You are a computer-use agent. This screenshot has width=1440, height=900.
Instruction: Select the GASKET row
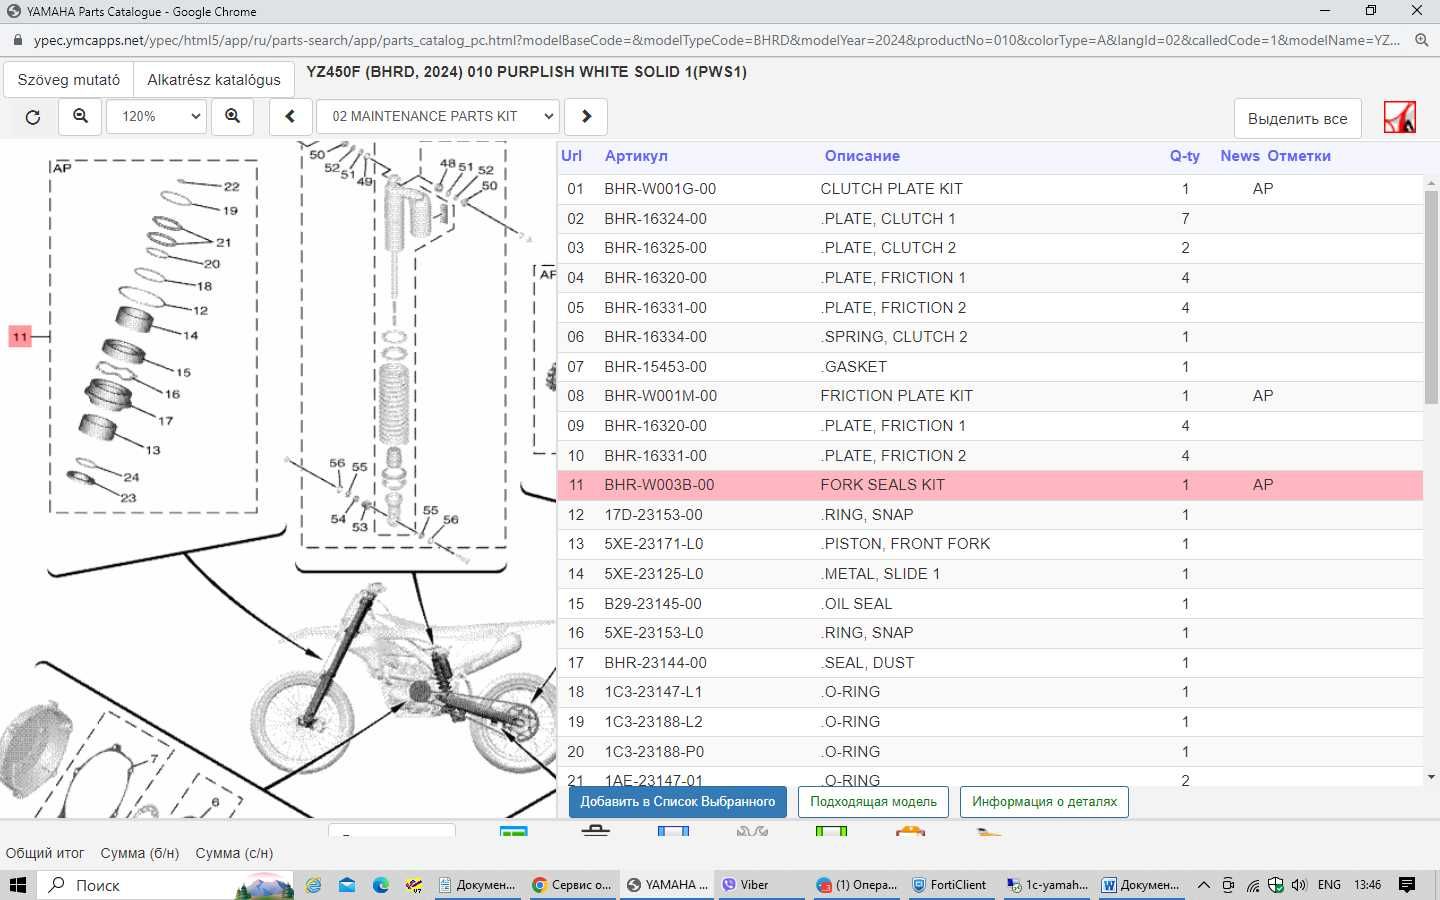coord(990,367)
